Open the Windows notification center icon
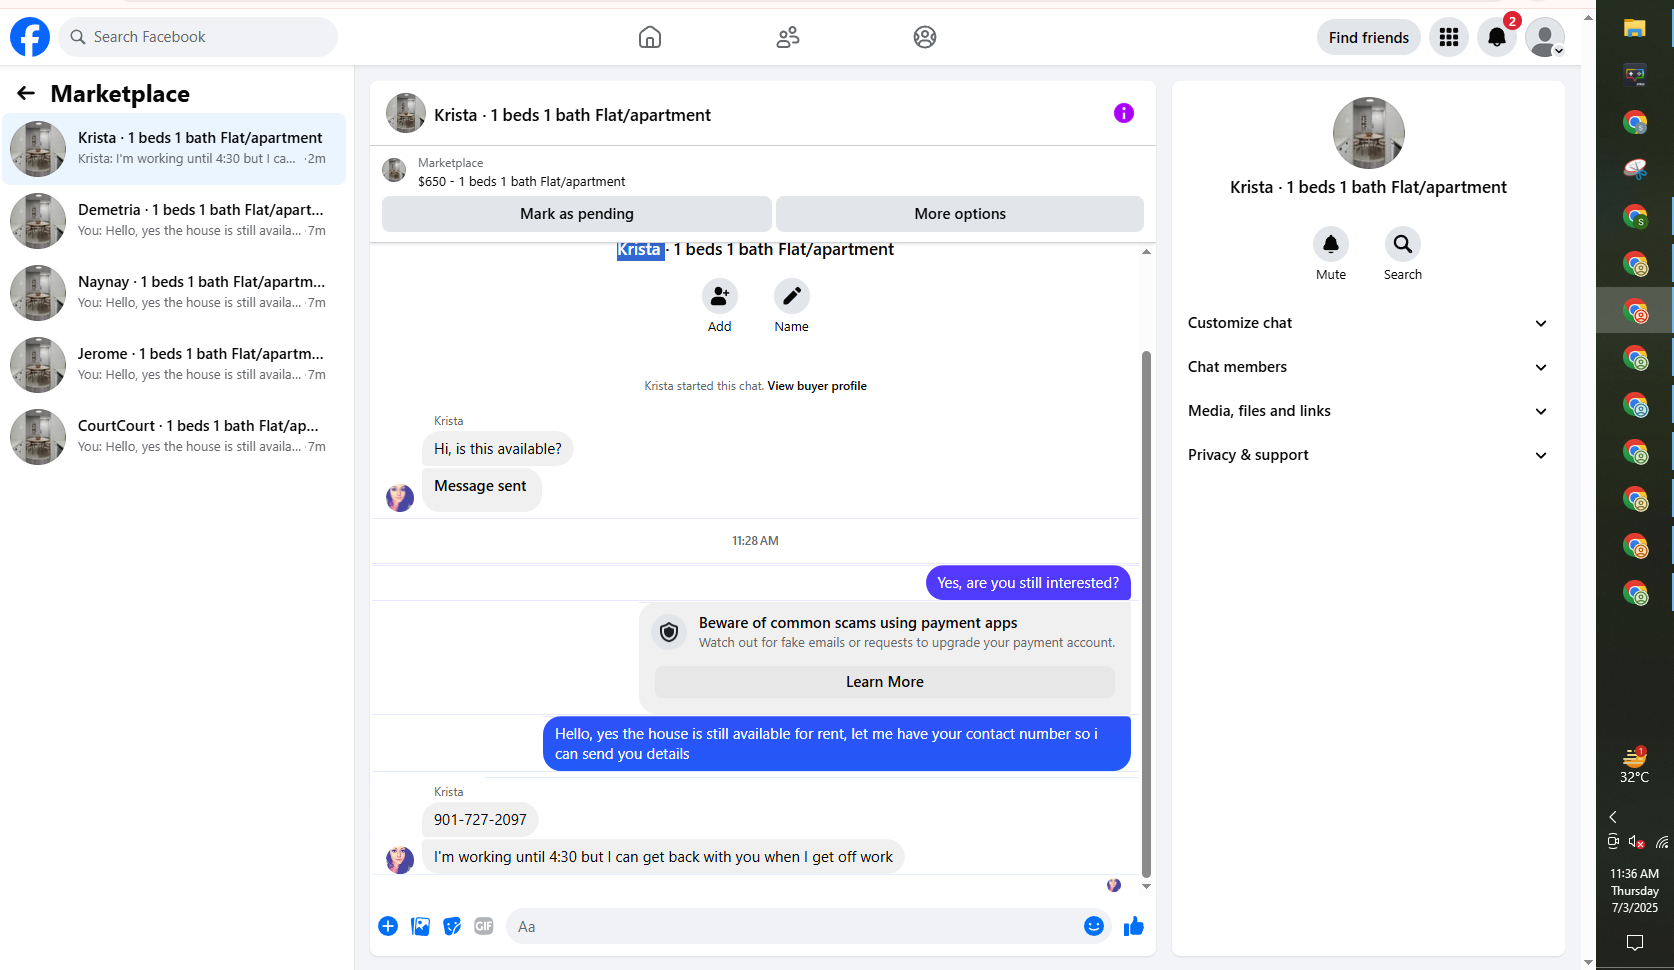 click(x=1635, y=942)
